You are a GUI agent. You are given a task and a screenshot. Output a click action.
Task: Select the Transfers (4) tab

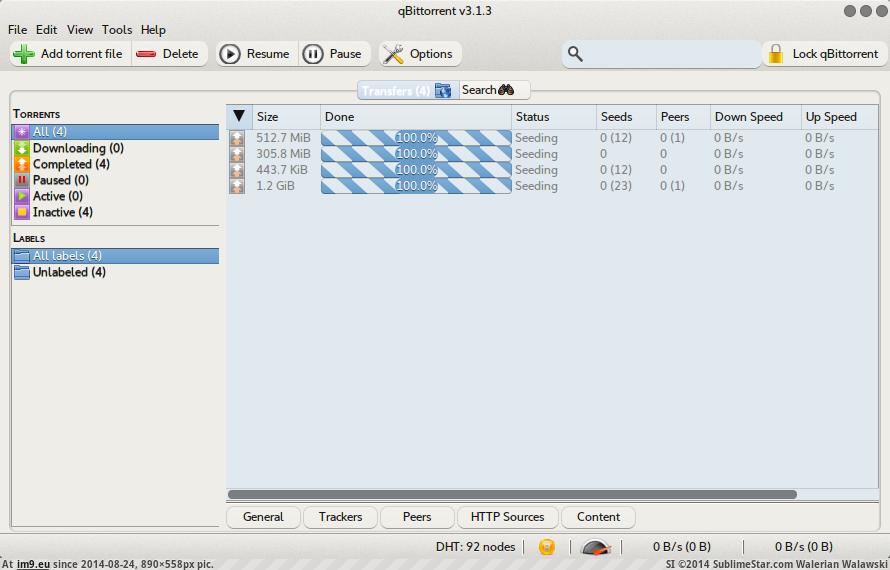click(x=407, y=90)
